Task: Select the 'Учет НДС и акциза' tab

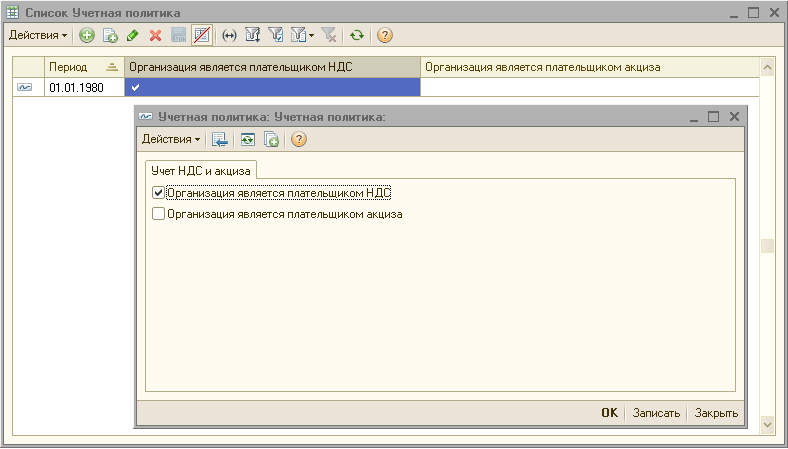Action: tap(202, 171)
